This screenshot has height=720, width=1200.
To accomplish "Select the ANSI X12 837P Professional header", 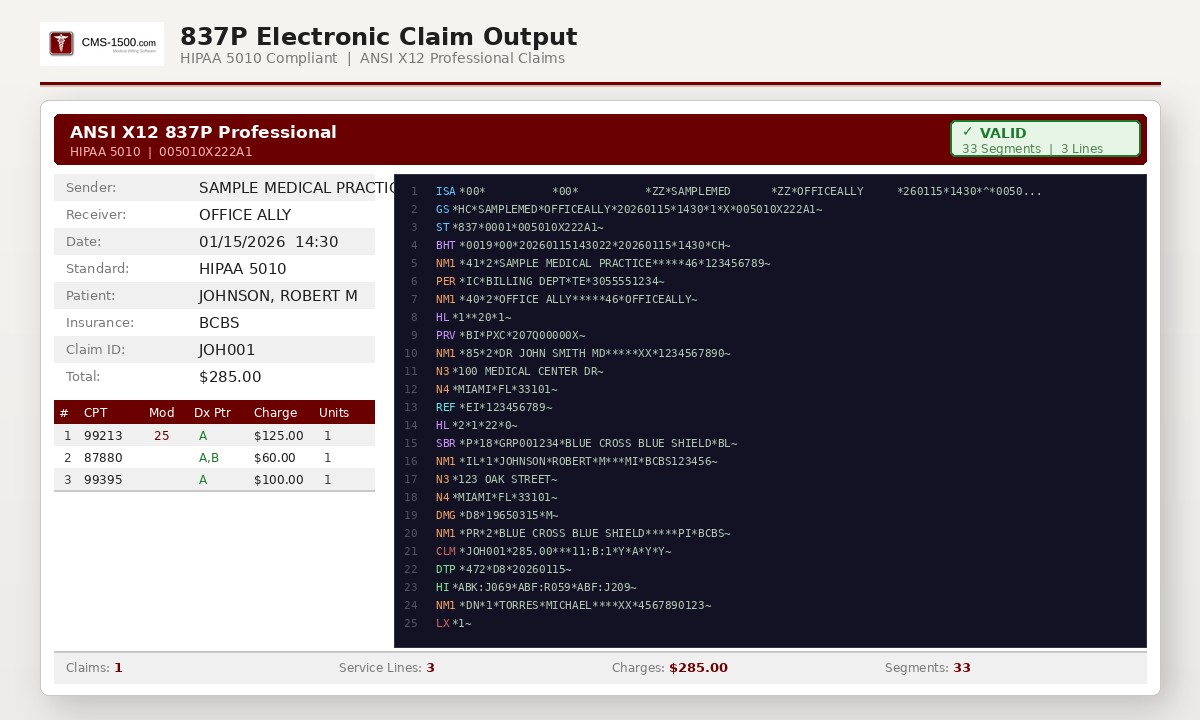I will click(203, 132).
